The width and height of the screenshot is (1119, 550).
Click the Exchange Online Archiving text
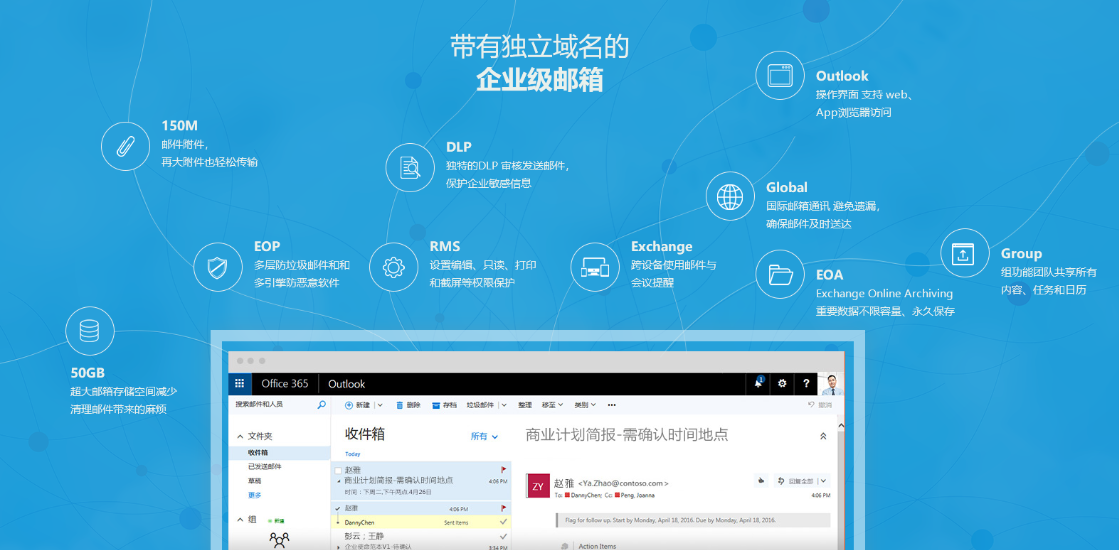click(x=884, y=293)
